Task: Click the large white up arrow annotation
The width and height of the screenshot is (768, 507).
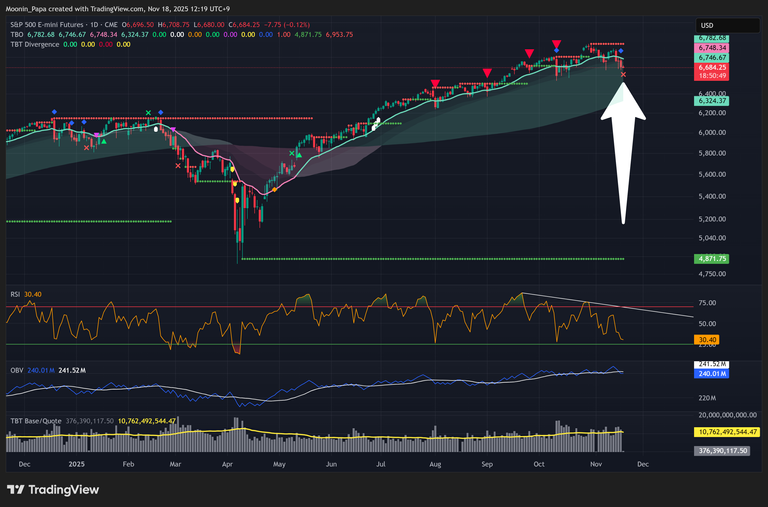Action: pos(622,150)
